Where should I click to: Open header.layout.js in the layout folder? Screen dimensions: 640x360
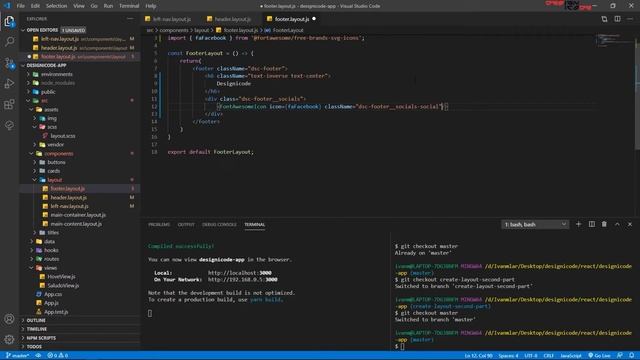(69, 198)
